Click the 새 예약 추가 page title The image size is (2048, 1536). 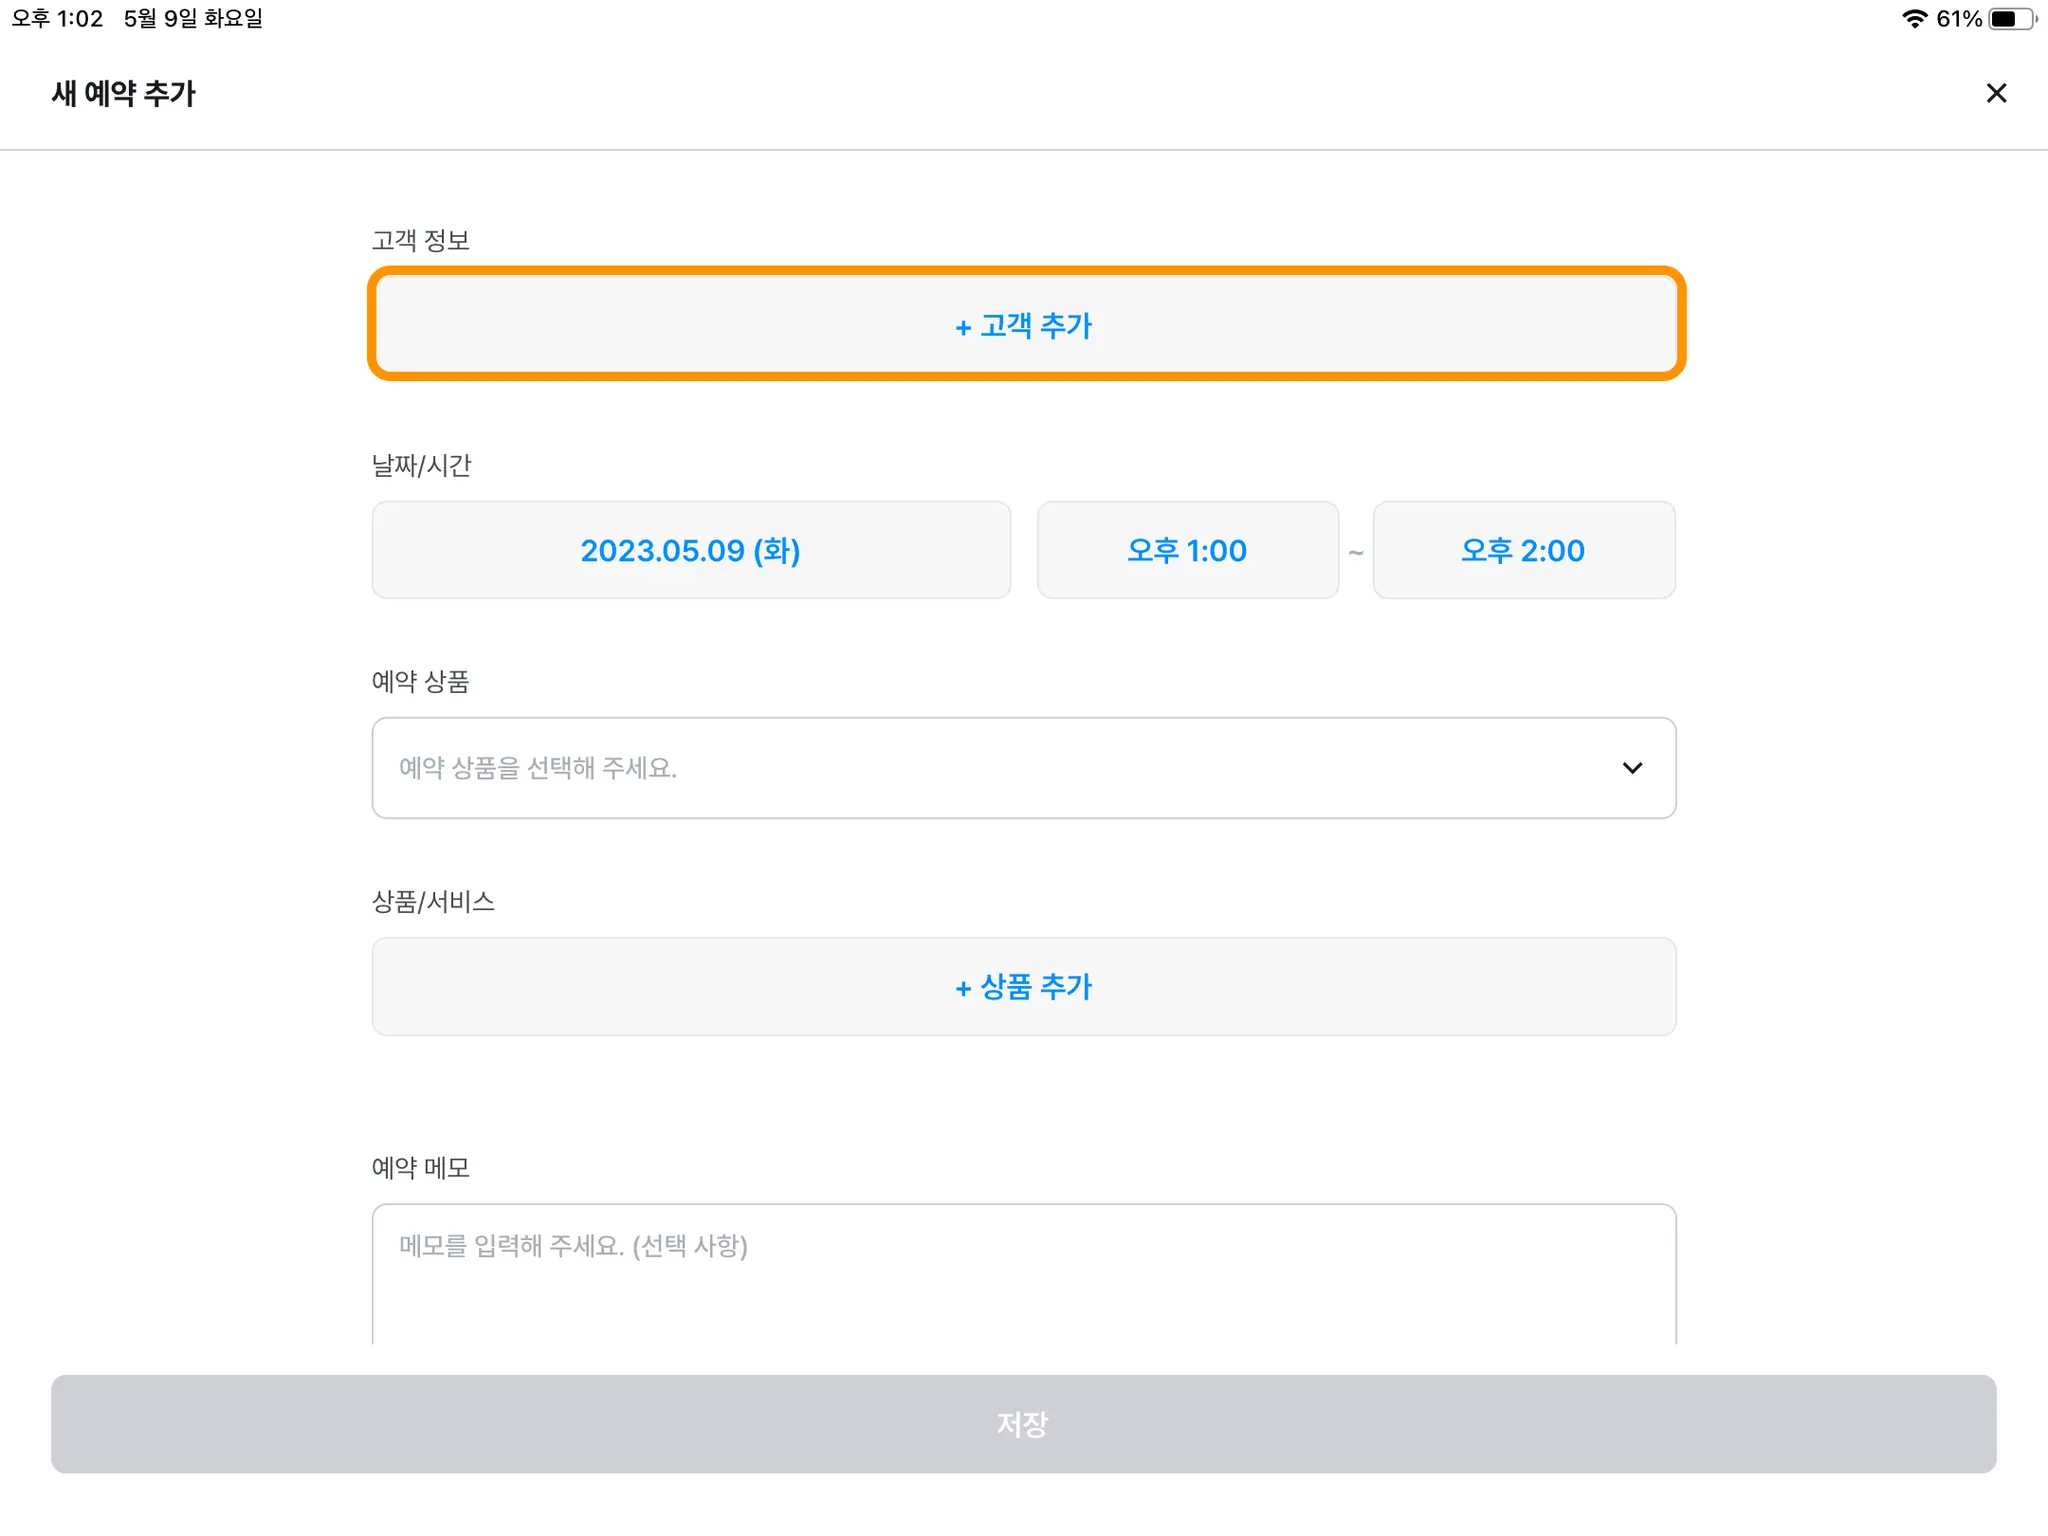(124, 93)
